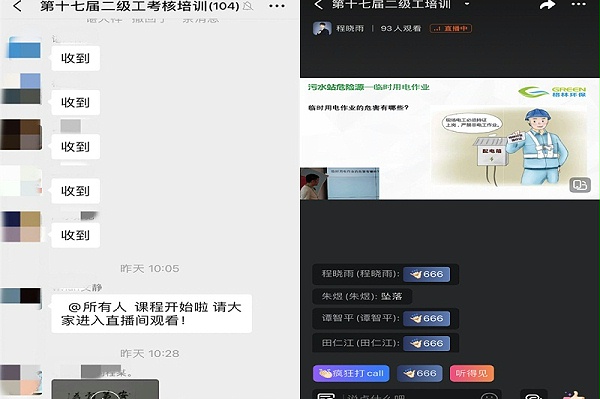This screenshot has width=600, height=399.
Task: Tap the avatar next to the @所有人 message
Action: [x=21, y=298]
